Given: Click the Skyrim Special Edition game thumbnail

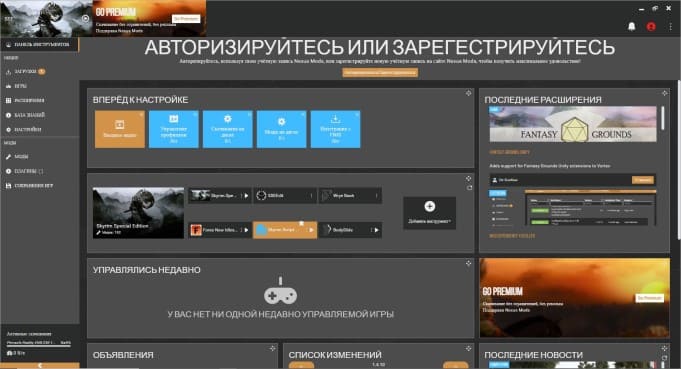Looking at the screenshot, I should [139, 213].
